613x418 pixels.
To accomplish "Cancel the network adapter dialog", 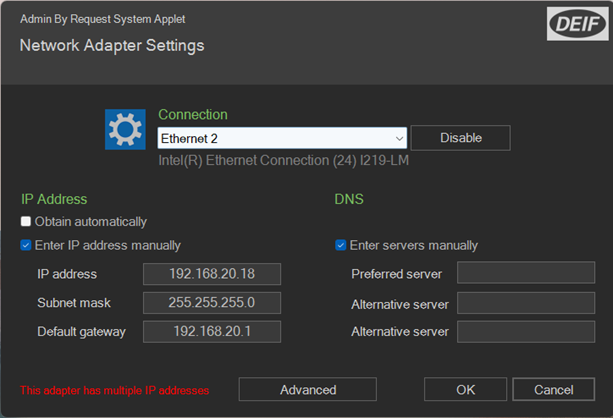I will click(x=553, y=389).
